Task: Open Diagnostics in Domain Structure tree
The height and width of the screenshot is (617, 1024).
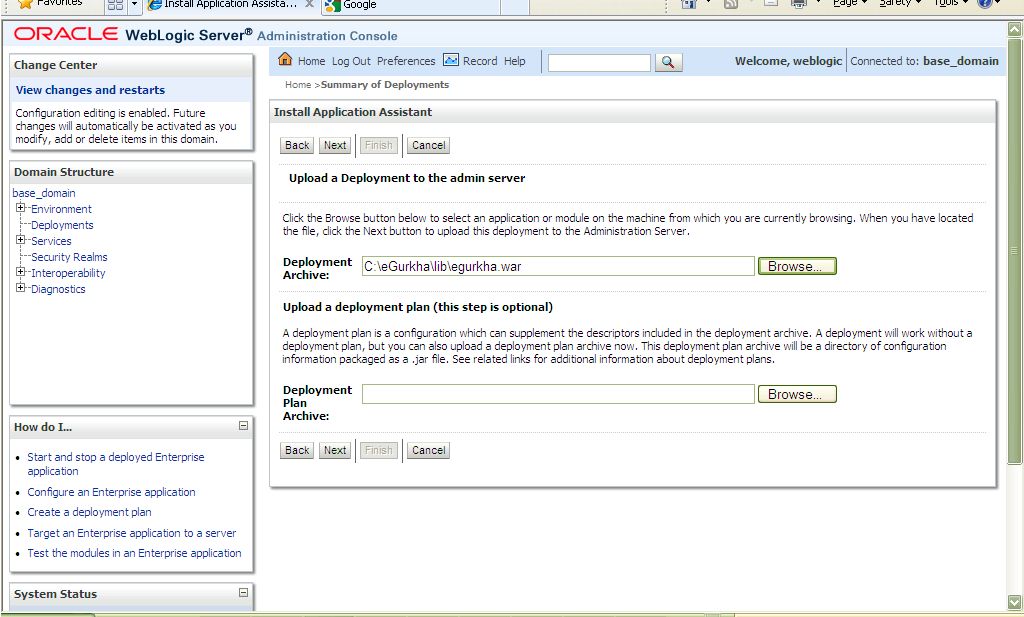Action: (x=58, y=289)
